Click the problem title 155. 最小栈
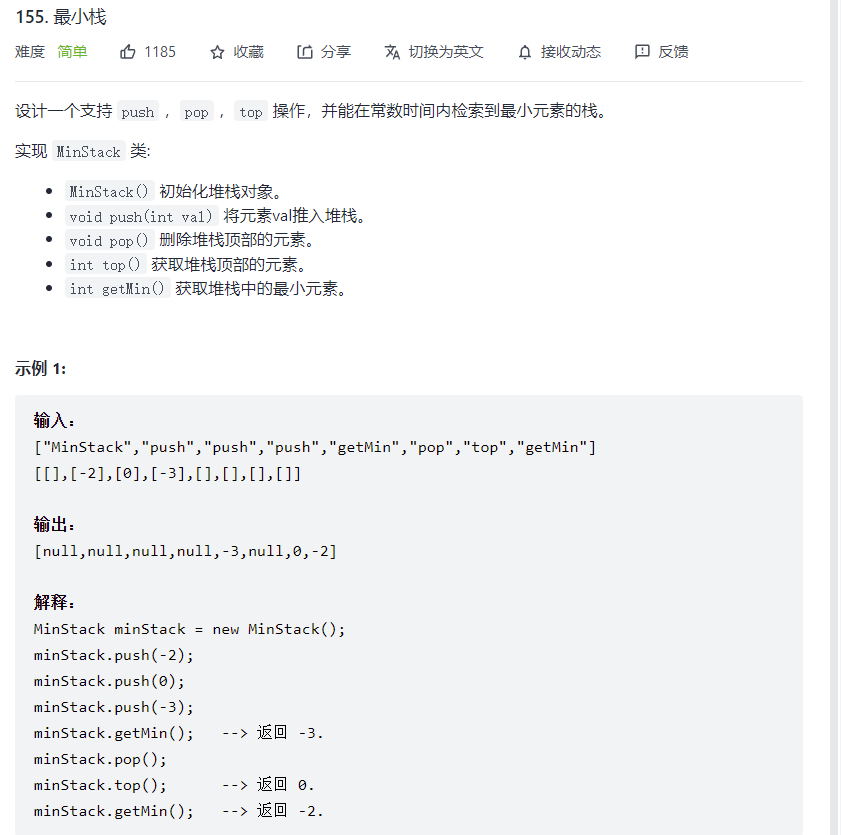The image size is (841, 835). point(61,17)
